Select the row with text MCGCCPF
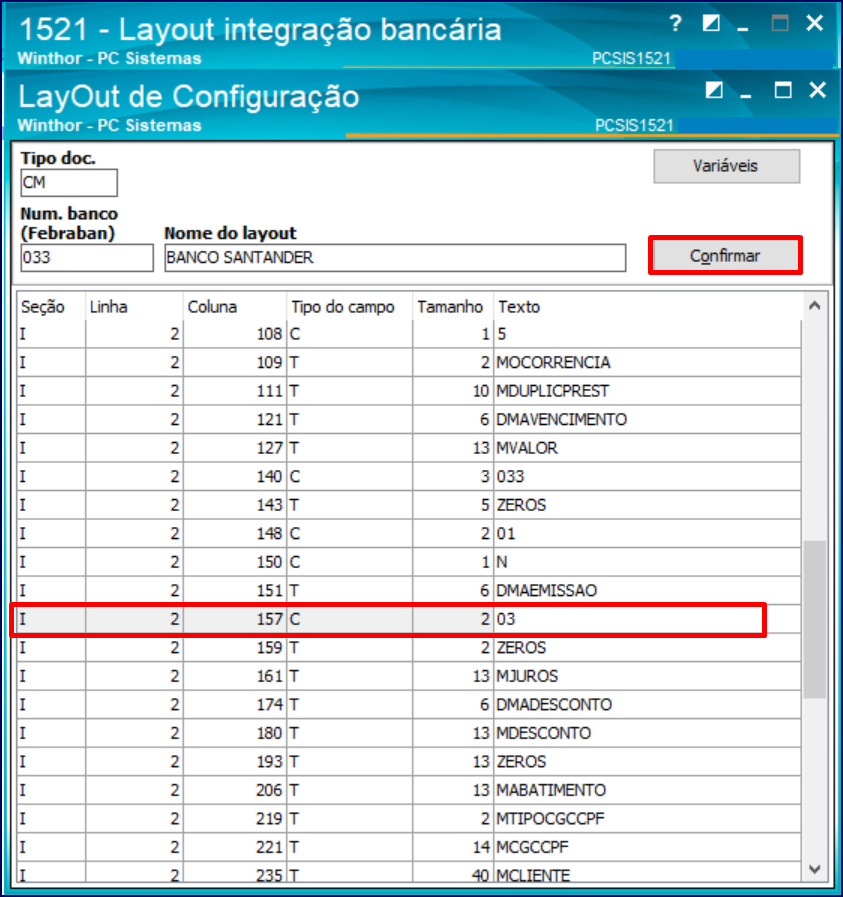This screenshot has width=843, height=897. click(x=409, y=847)
